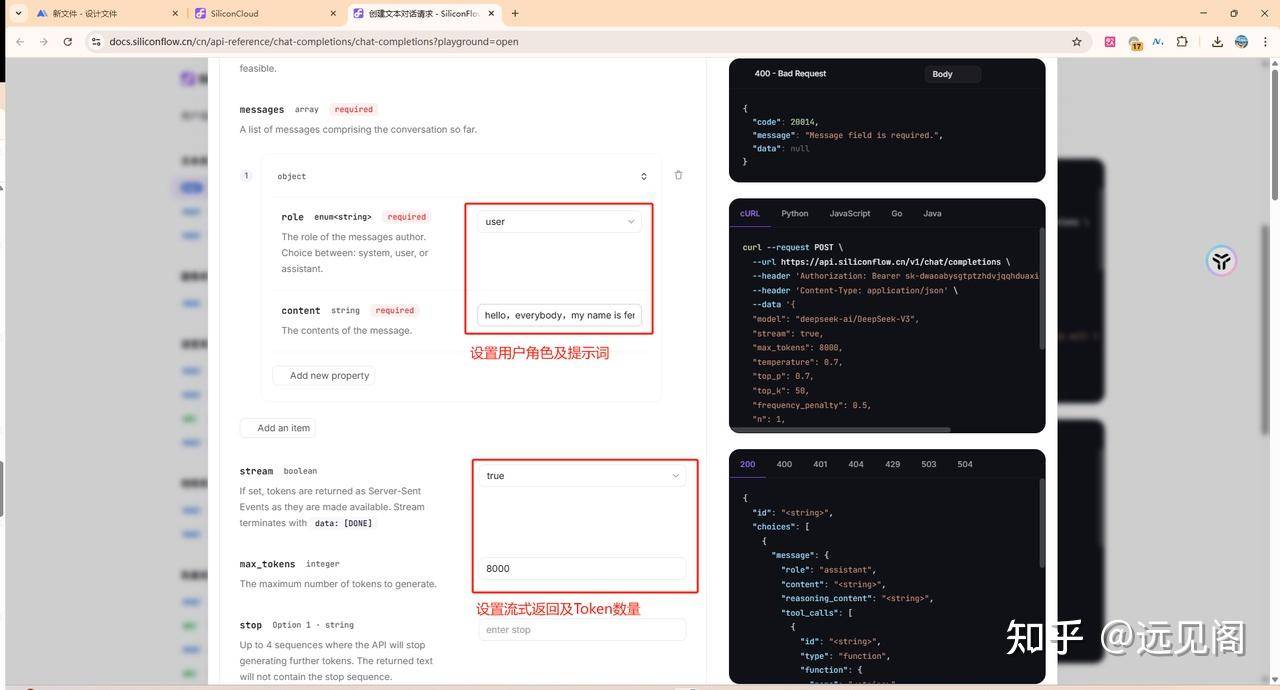The width and height of the screenshot is (1280, 690).
Task: Click the "model": "deepseek-ai/DeepSeek-V3" code line
Action: 836,319
